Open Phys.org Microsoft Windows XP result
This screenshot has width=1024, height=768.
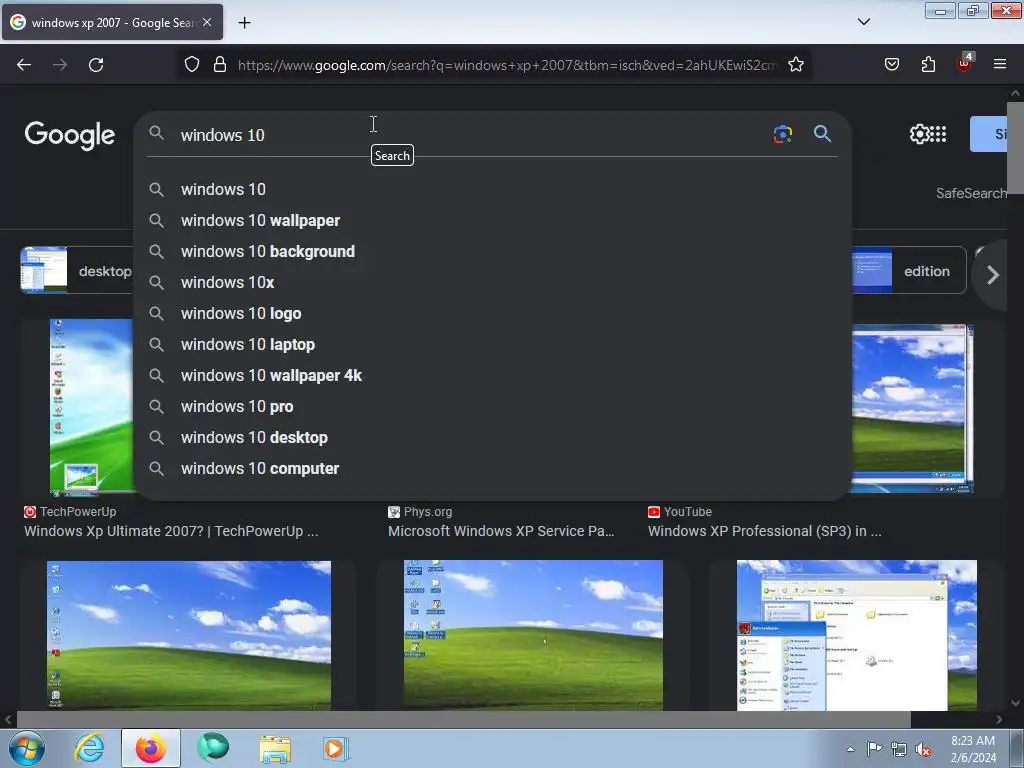point(501,532)
